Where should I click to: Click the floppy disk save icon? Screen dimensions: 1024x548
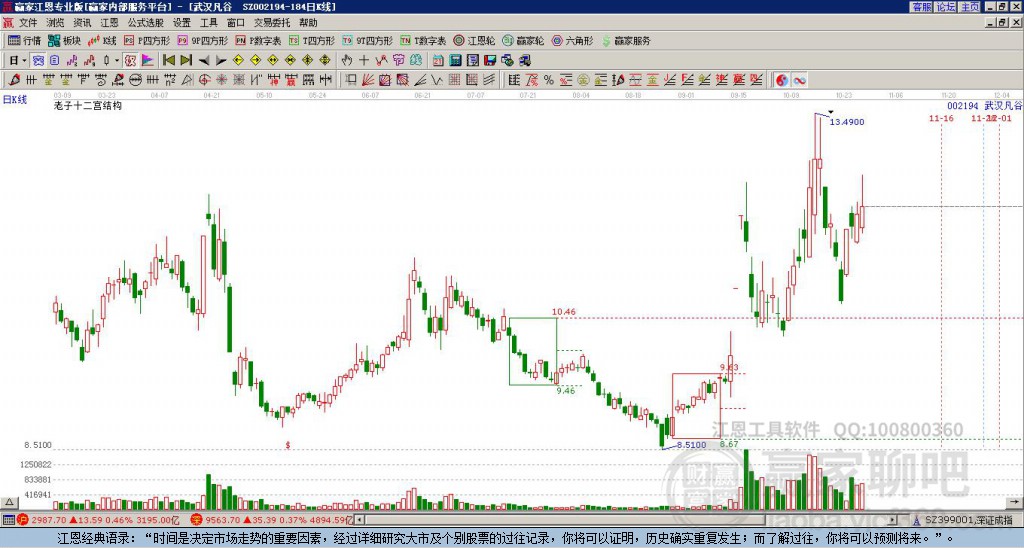490,60
